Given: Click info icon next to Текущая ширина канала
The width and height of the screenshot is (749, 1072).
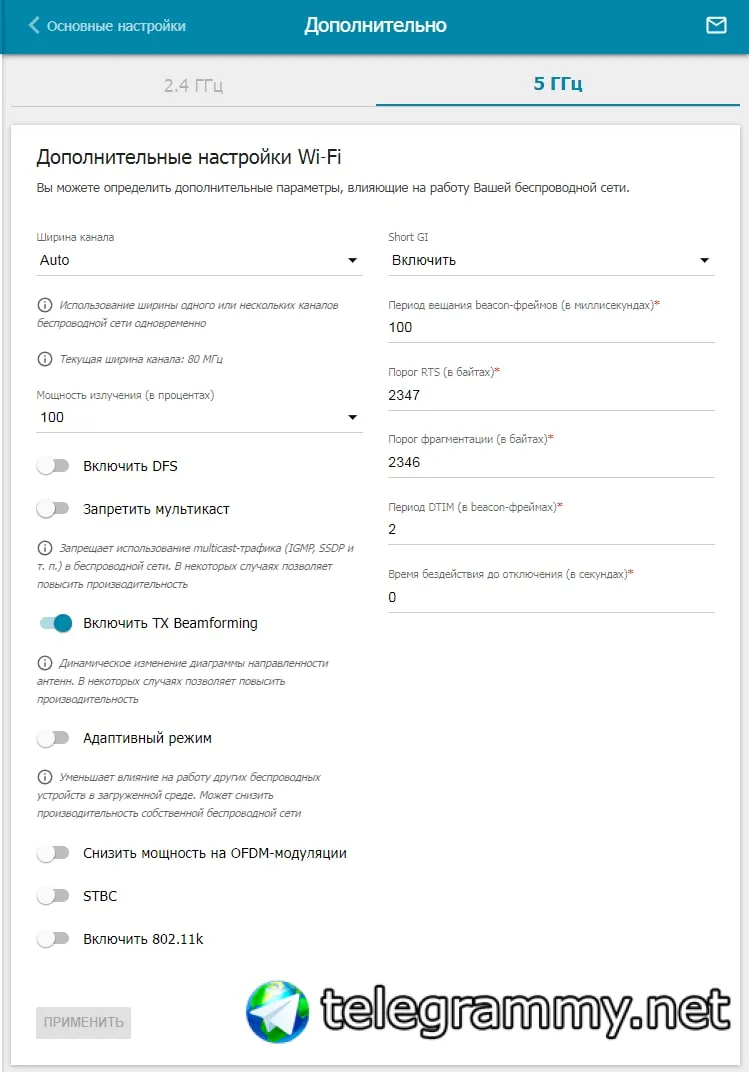Looking at the screenshot, I should (x=44, y=359).
